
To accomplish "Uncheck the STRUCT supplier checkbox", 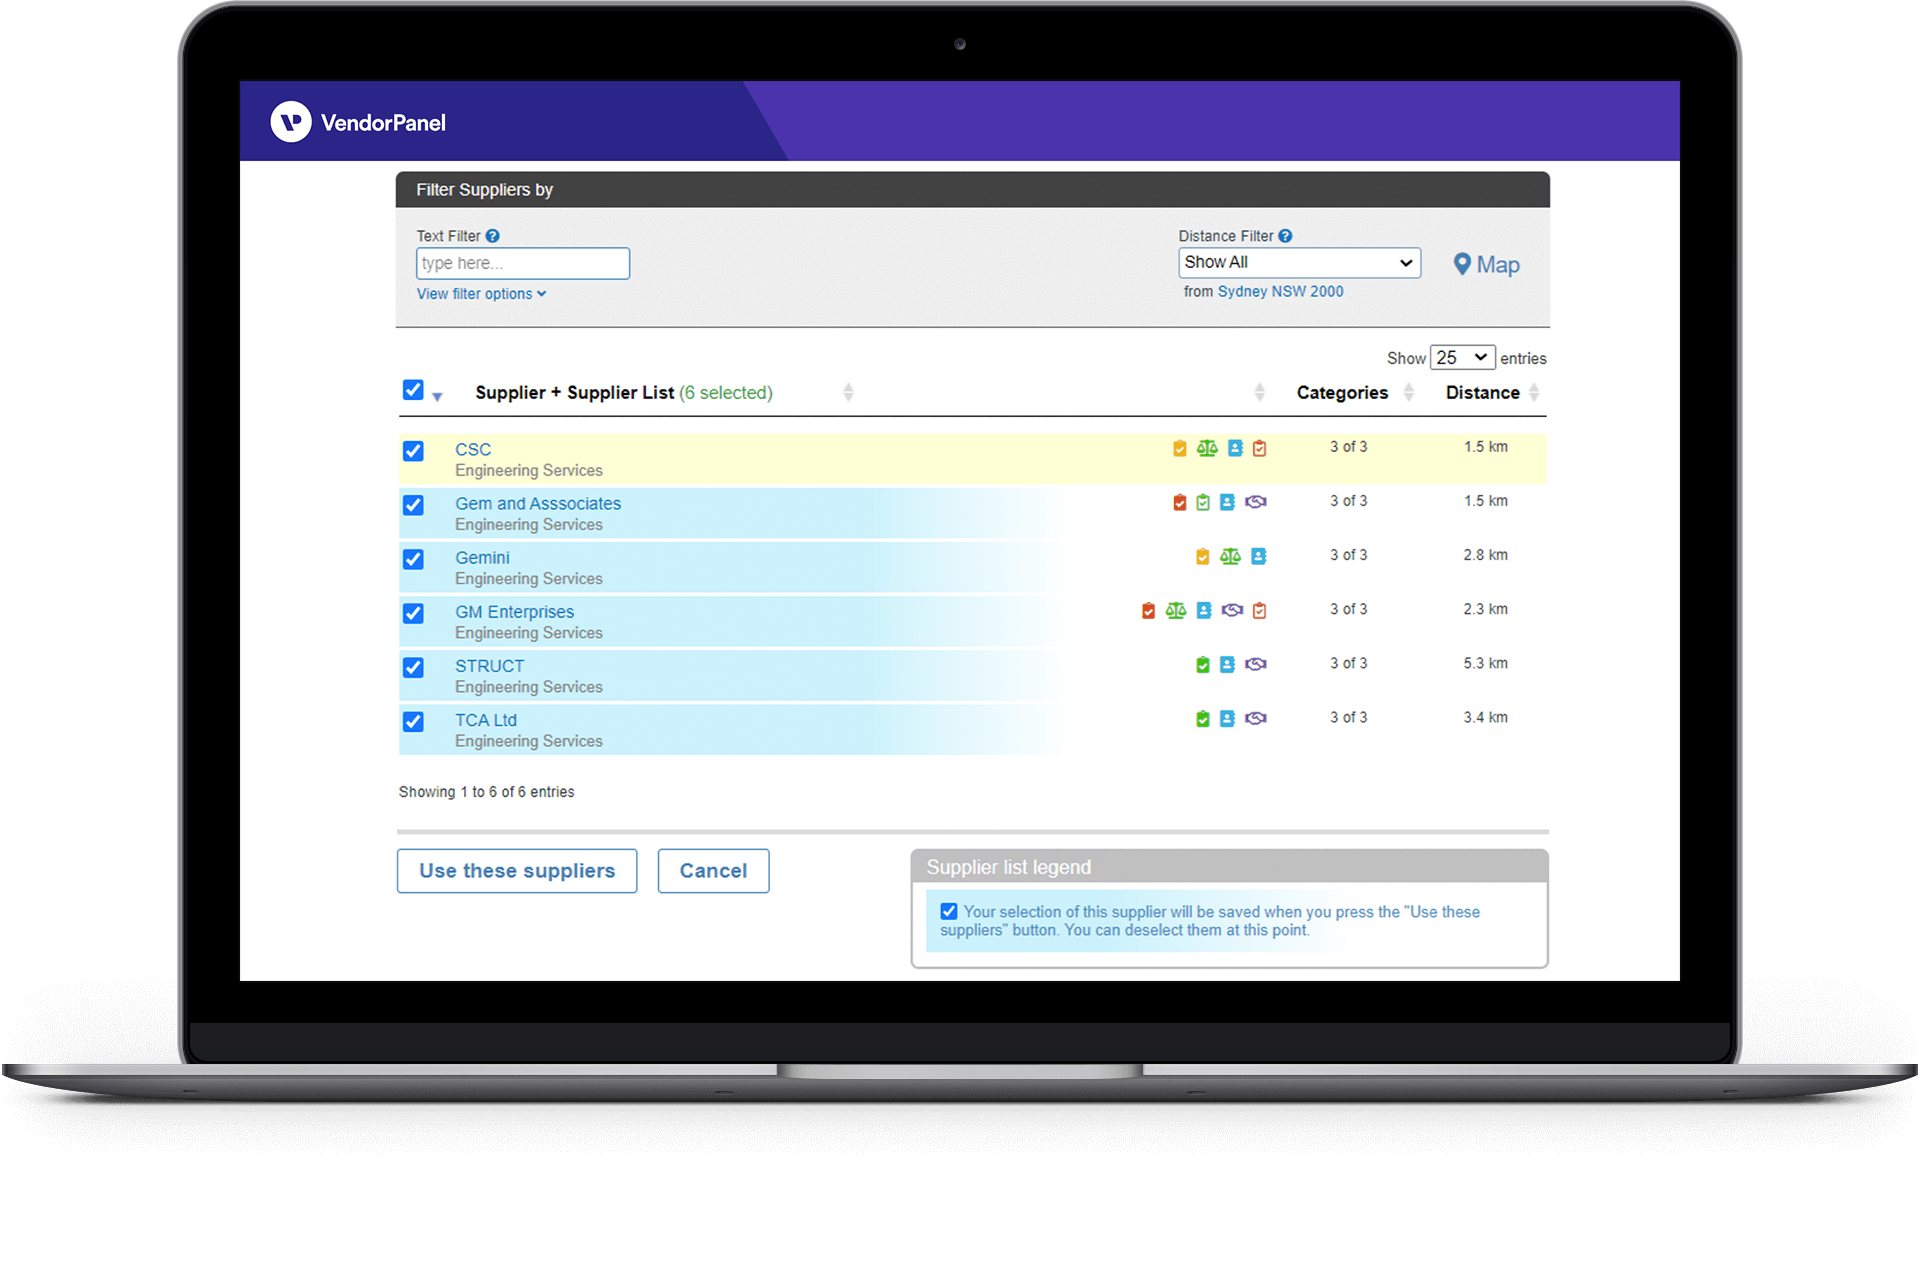I will [413, 667].
